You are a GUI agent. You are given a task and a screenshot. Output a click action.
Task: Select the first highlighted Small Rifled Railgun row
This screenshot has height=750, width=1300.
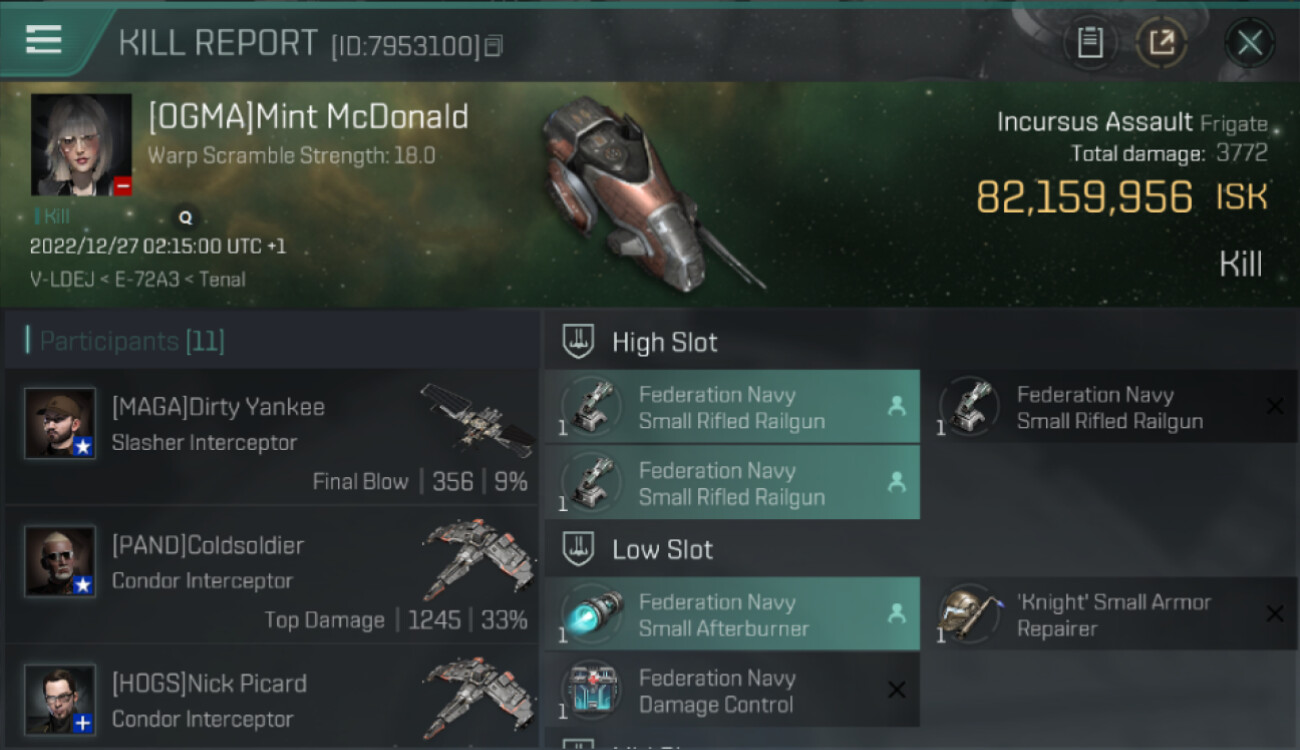732,407
